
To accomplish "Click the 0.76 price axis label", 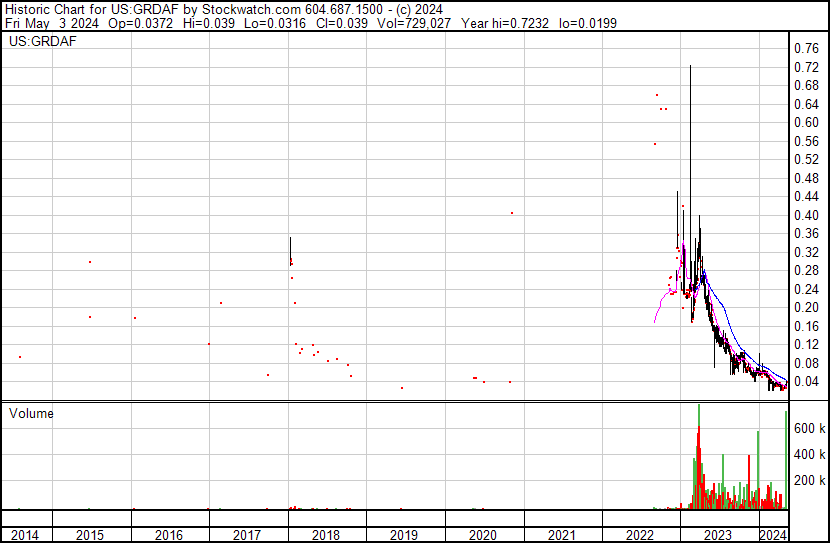I will pyautogui.click(x=805, y=49).
